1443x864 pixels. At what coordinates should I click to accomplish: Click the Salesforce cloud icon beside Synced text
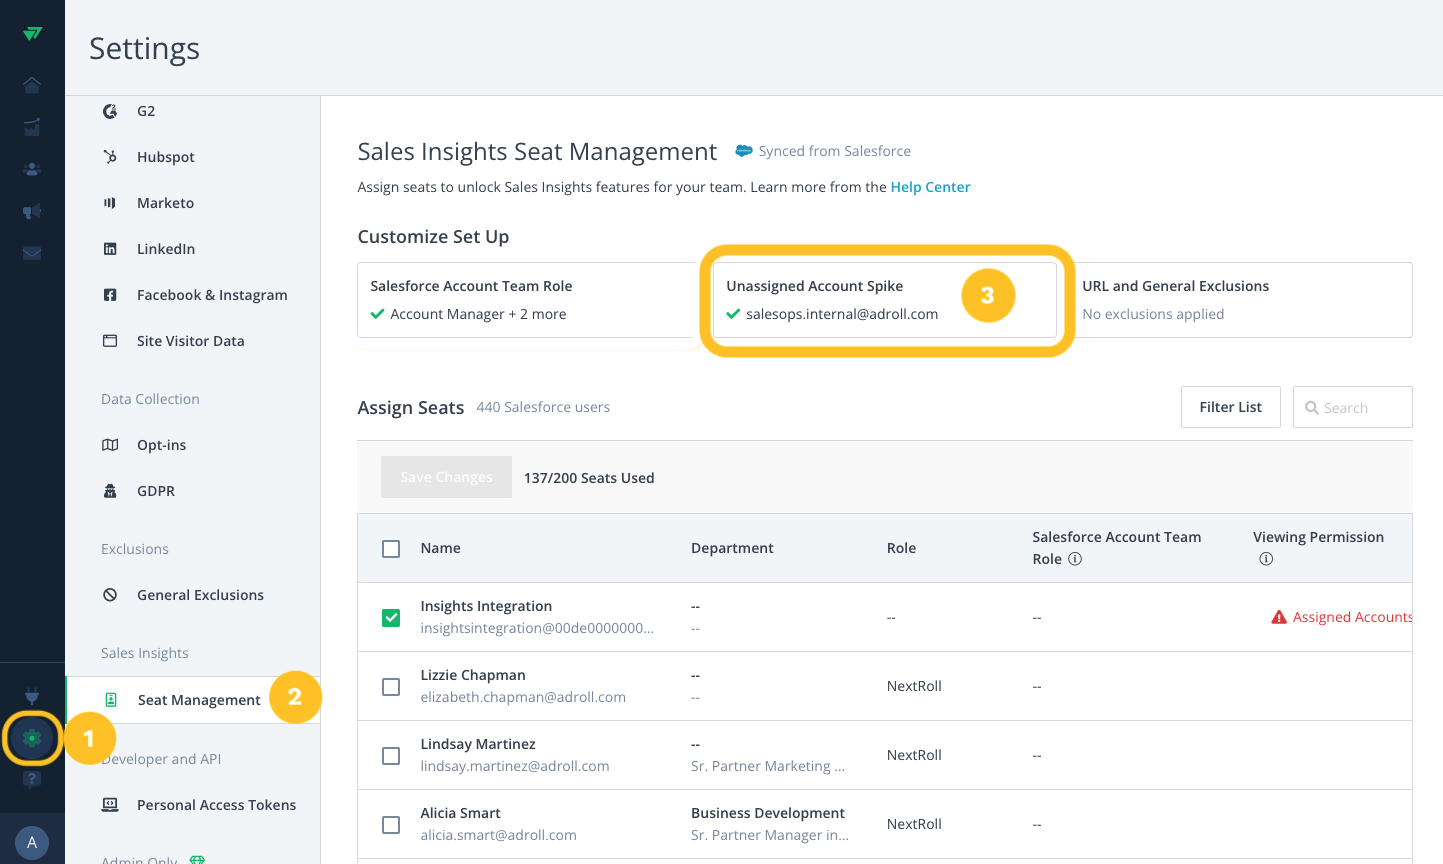coord(744,151)
